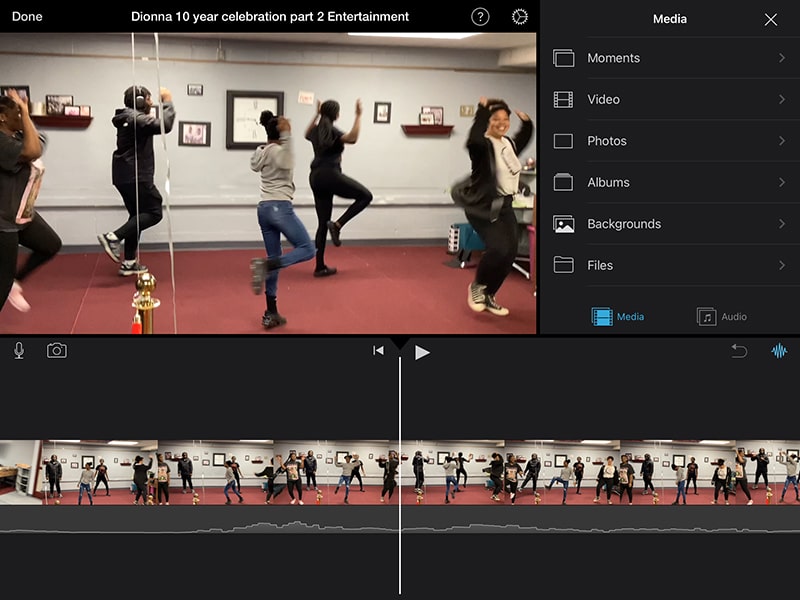Close the Media browser panel

[771, 19]
